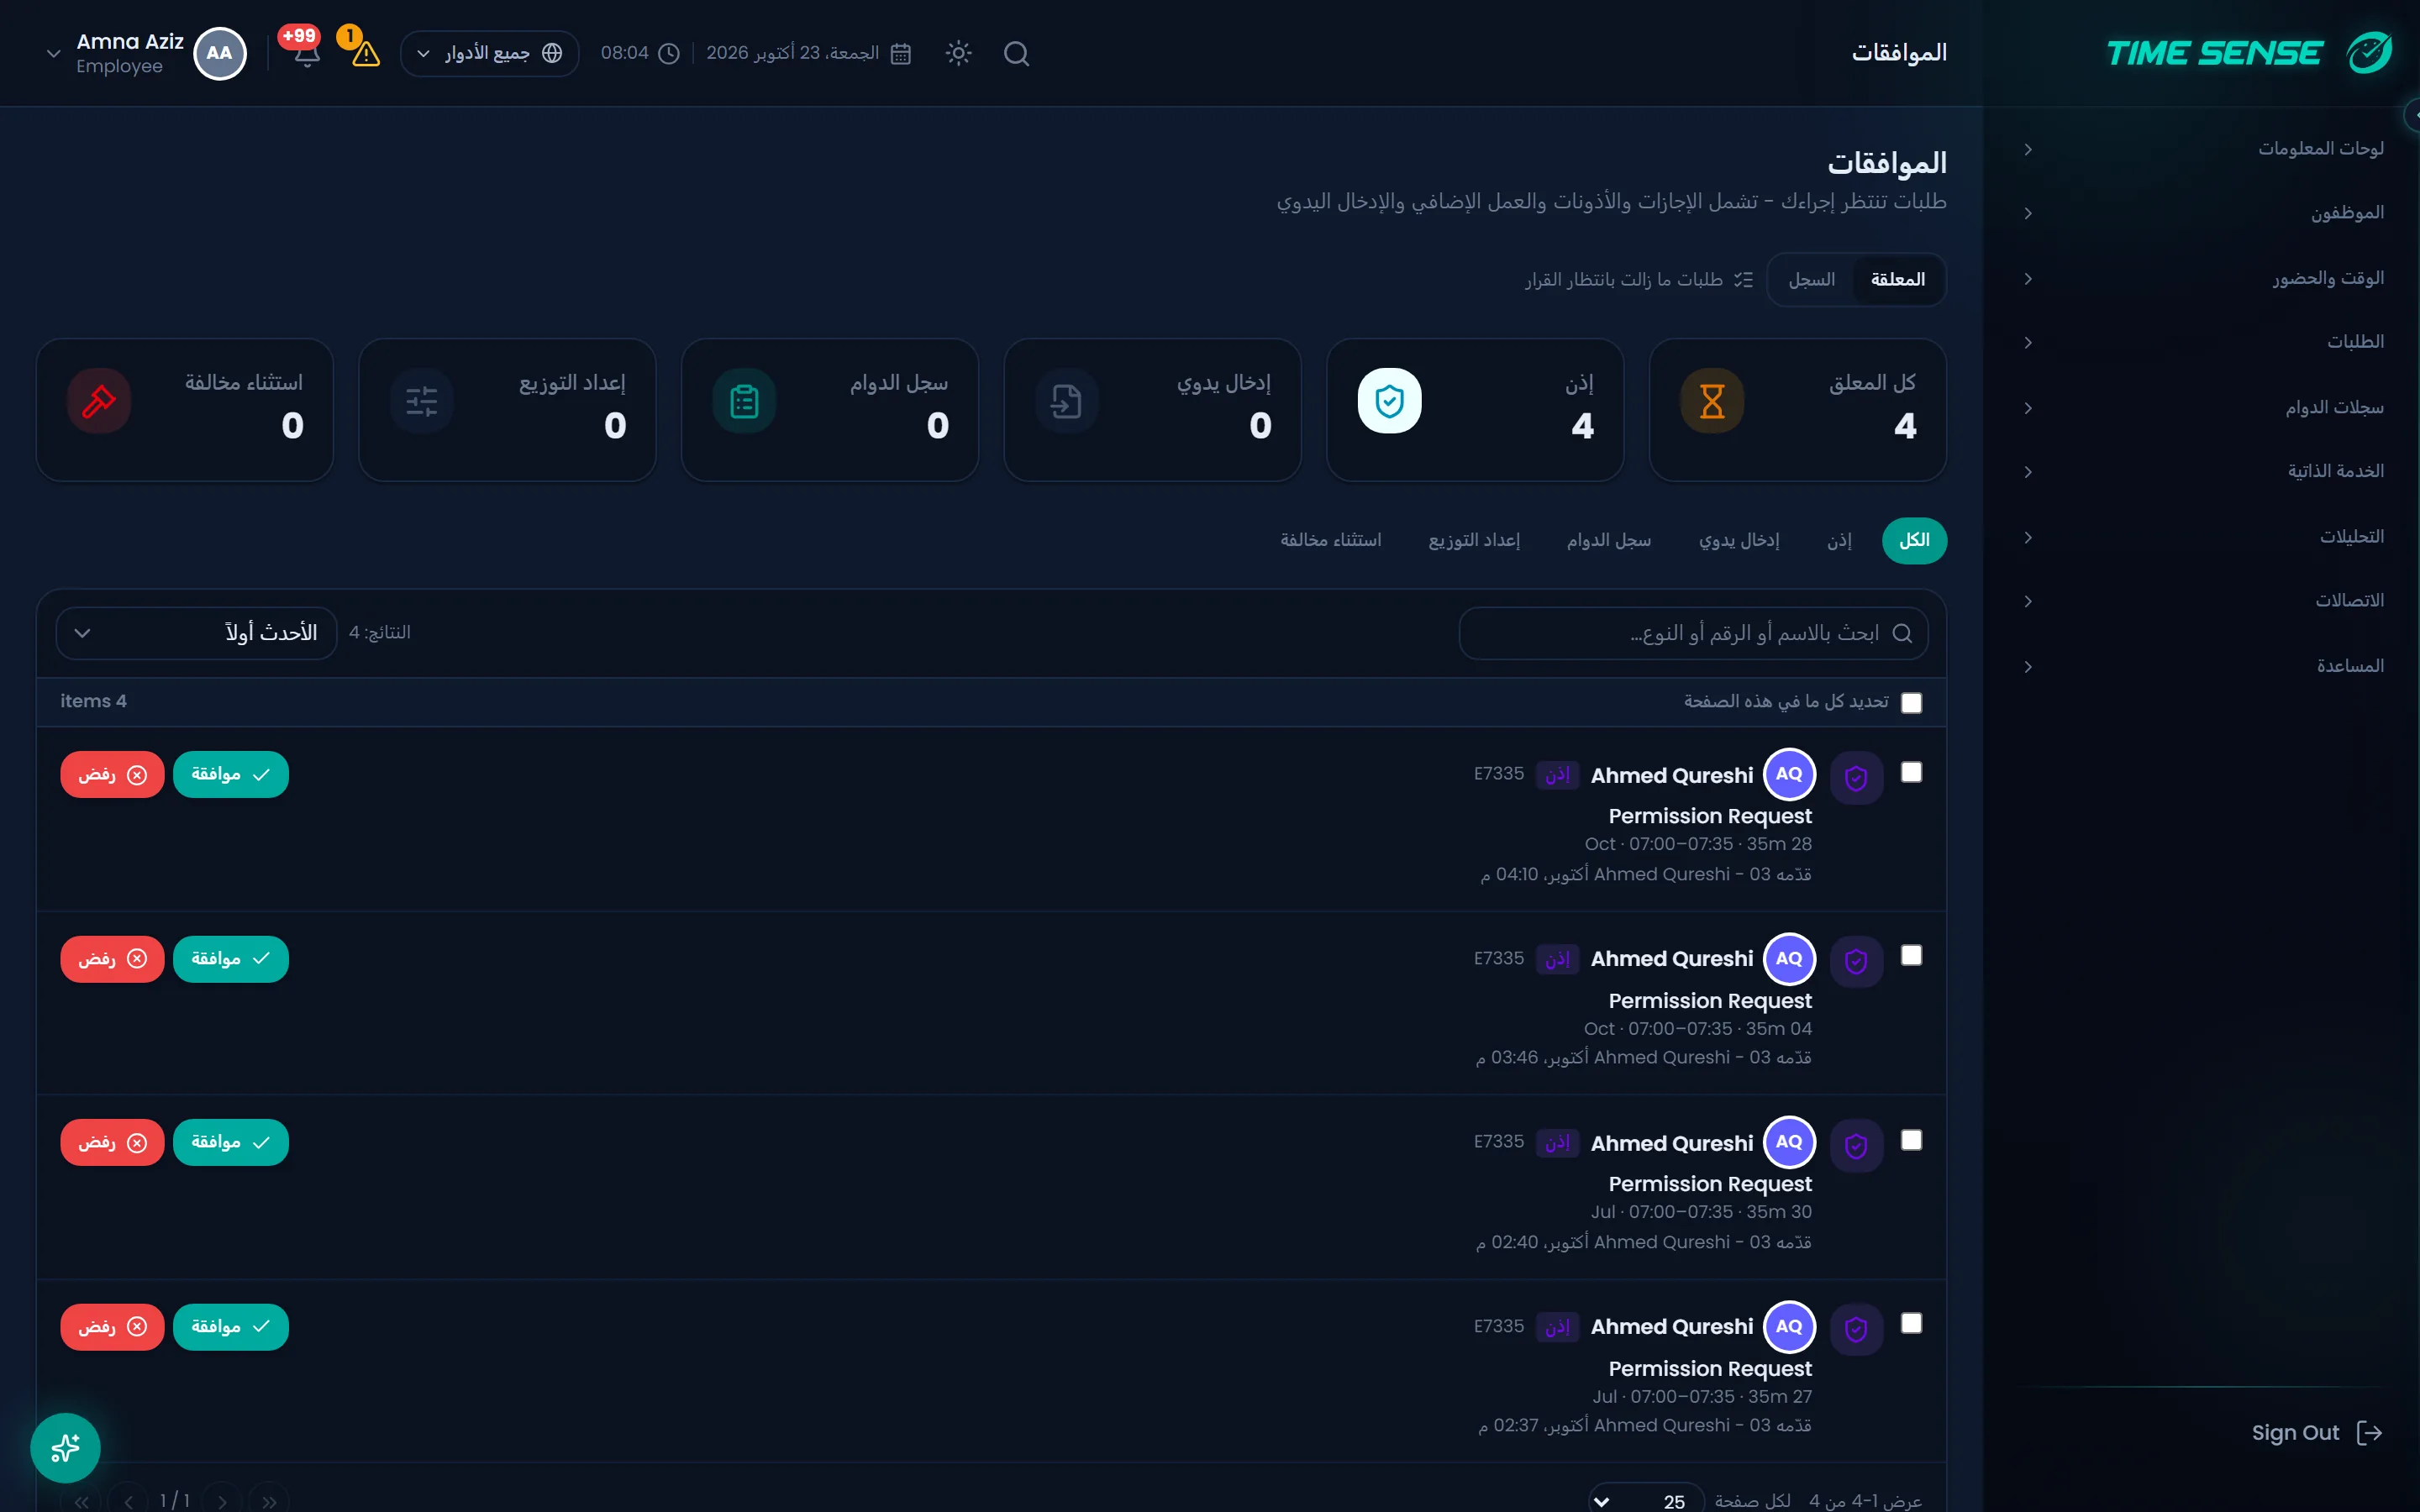The height and width of the screenshot is (1512, 2420).
Task: Select the الكل filter pill
Action: 1914,541
